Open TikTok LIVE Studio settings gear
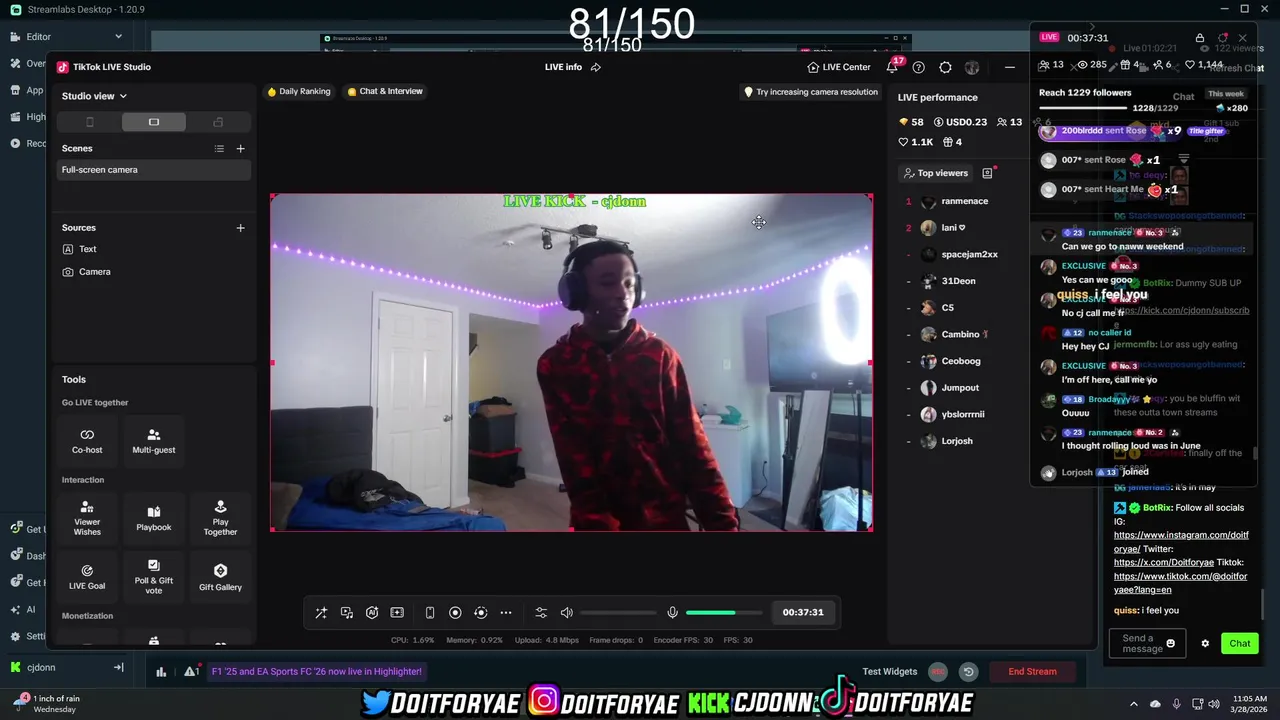Viewport: 1280px width, 720px height. [x=945, y=67]
